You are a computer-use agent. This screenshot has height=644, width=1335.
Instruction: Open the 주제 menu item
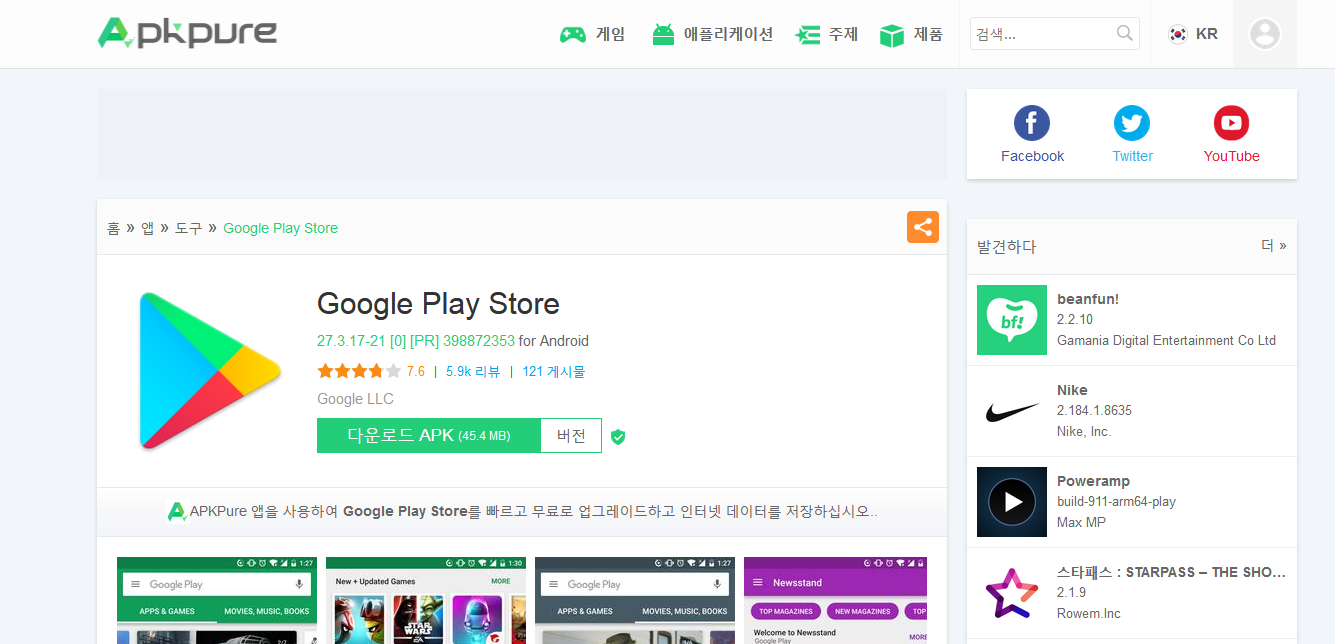tap(827, 34)
